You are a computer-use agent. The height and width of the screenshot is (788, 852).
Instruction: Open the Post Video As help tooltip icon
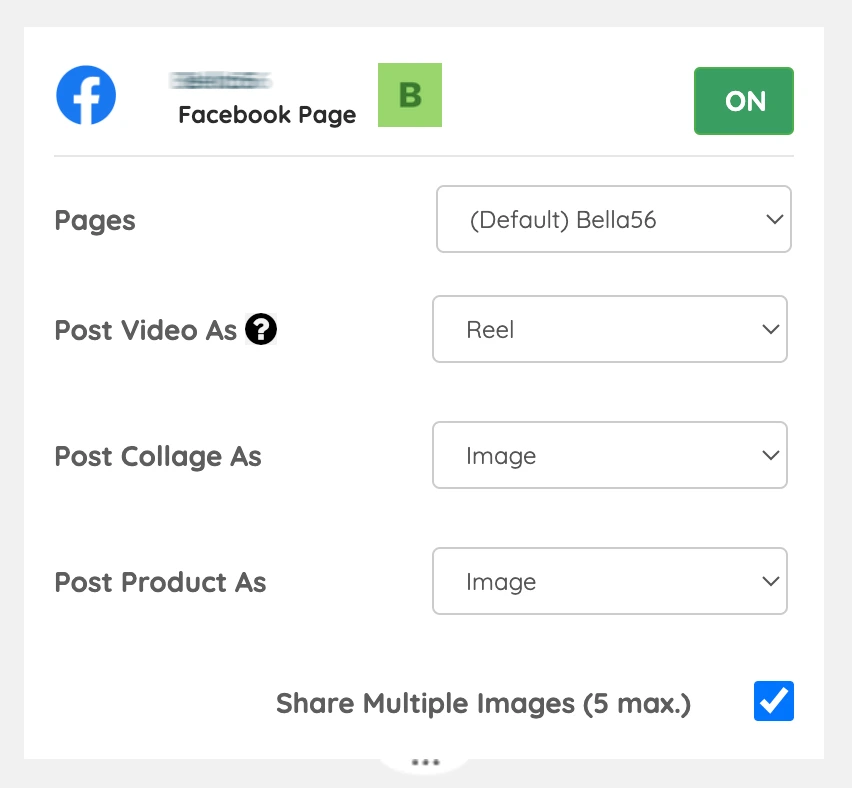tap(261, 330)
